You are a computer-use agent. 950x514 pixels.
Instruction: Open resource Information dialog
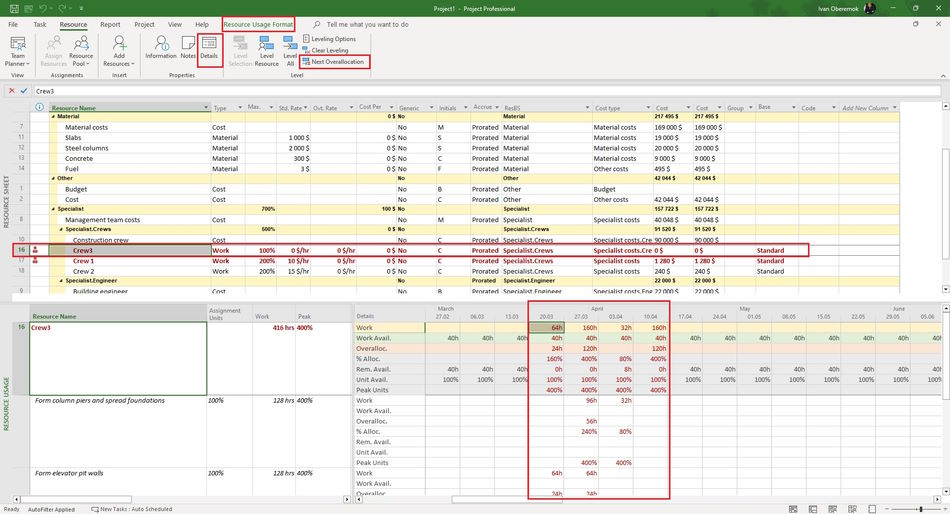(161, 47)
